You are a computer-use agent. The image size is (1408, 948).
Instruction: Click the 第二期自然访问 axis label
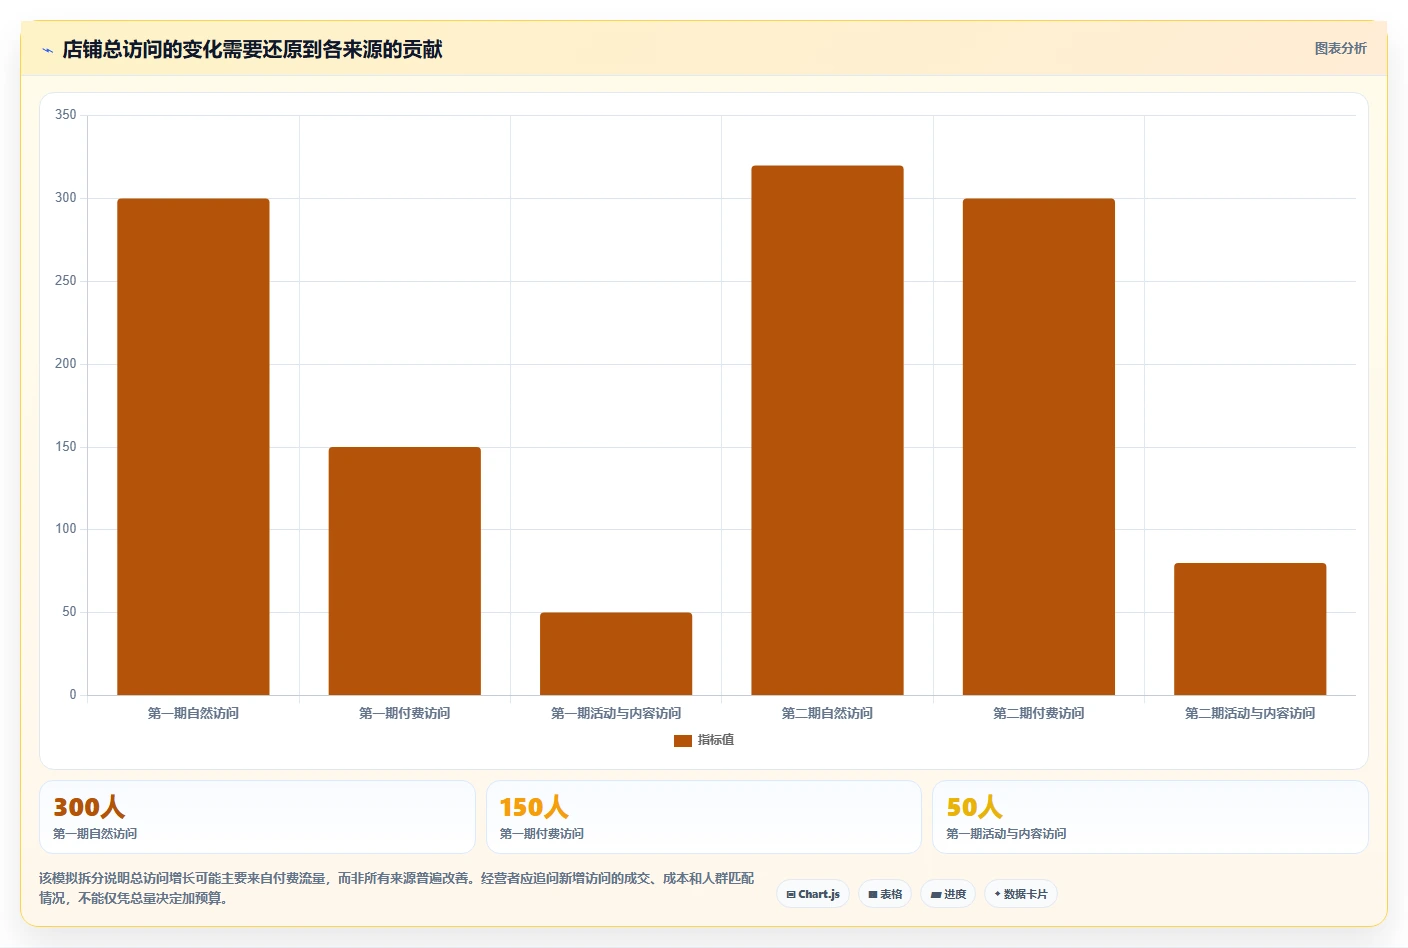[827, 713]
